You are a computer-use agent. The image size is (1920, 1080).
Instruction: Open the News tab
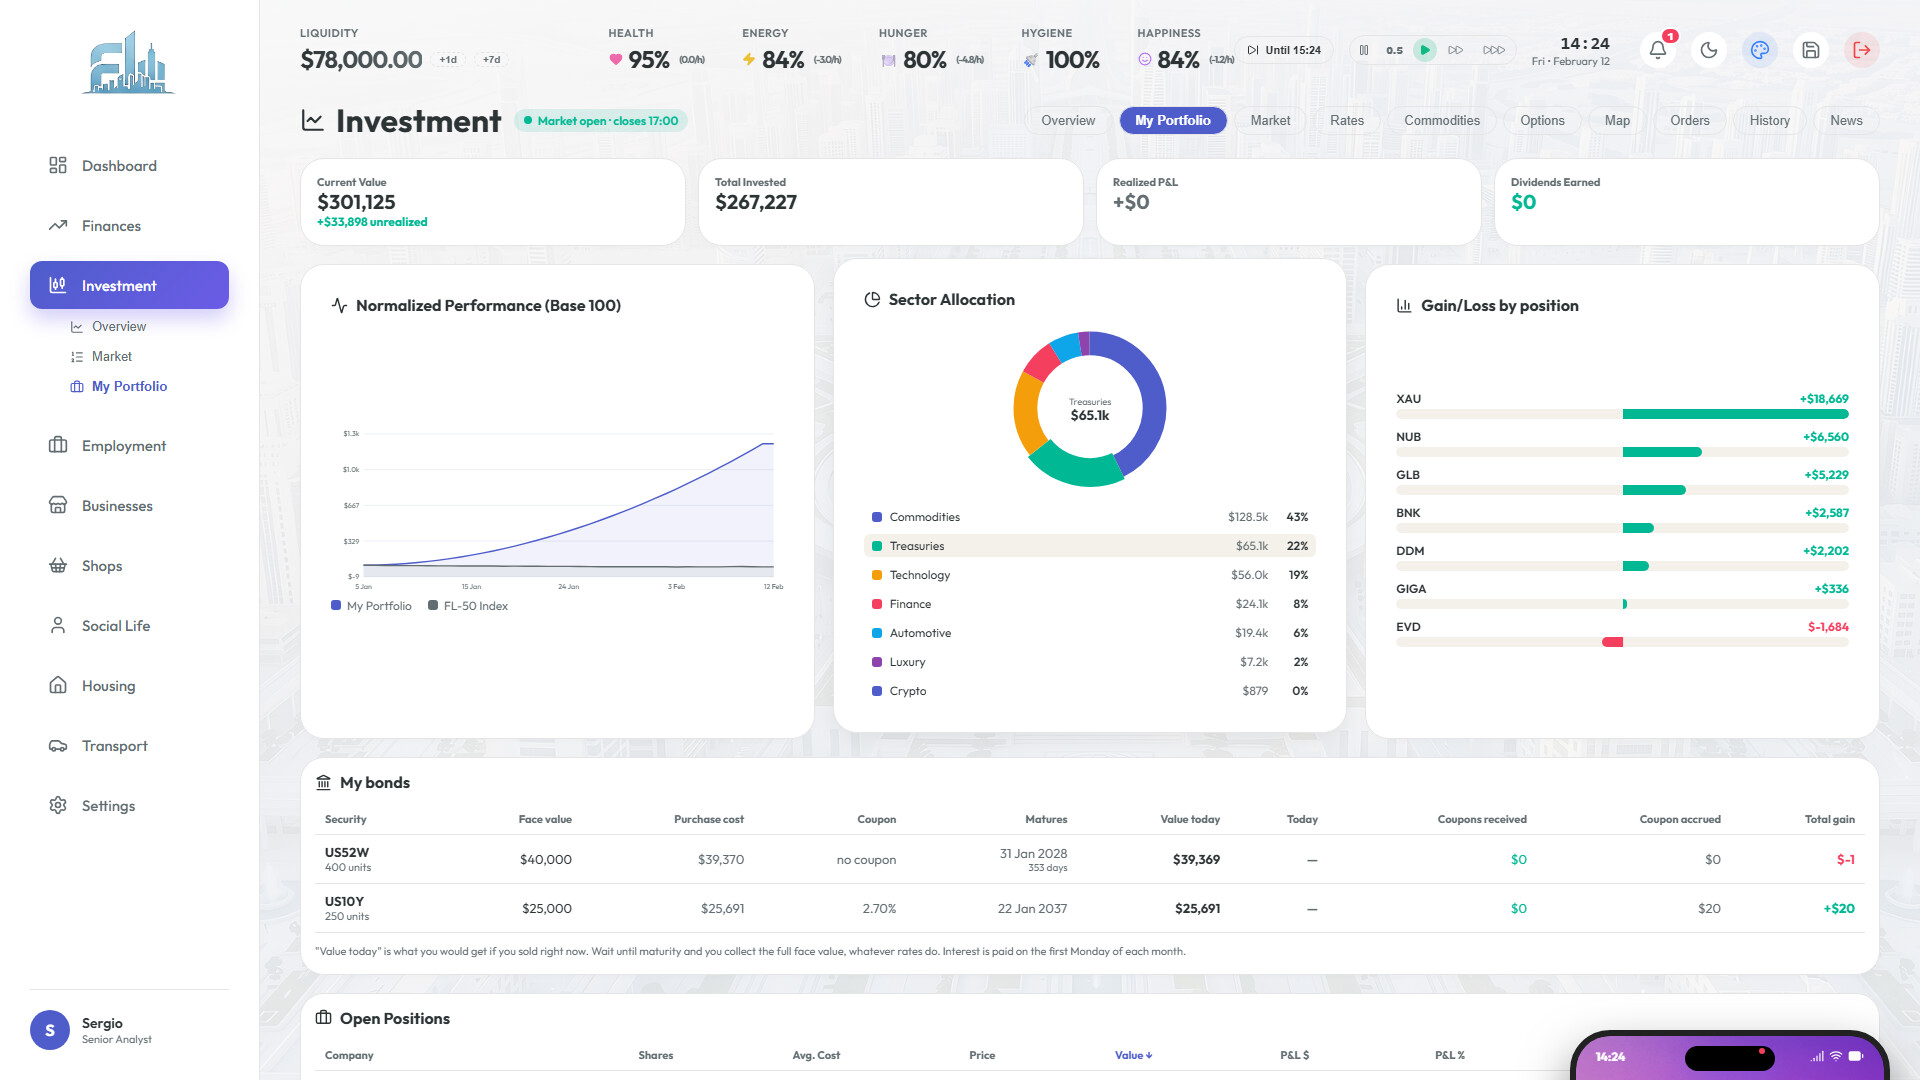(1846, 121)
